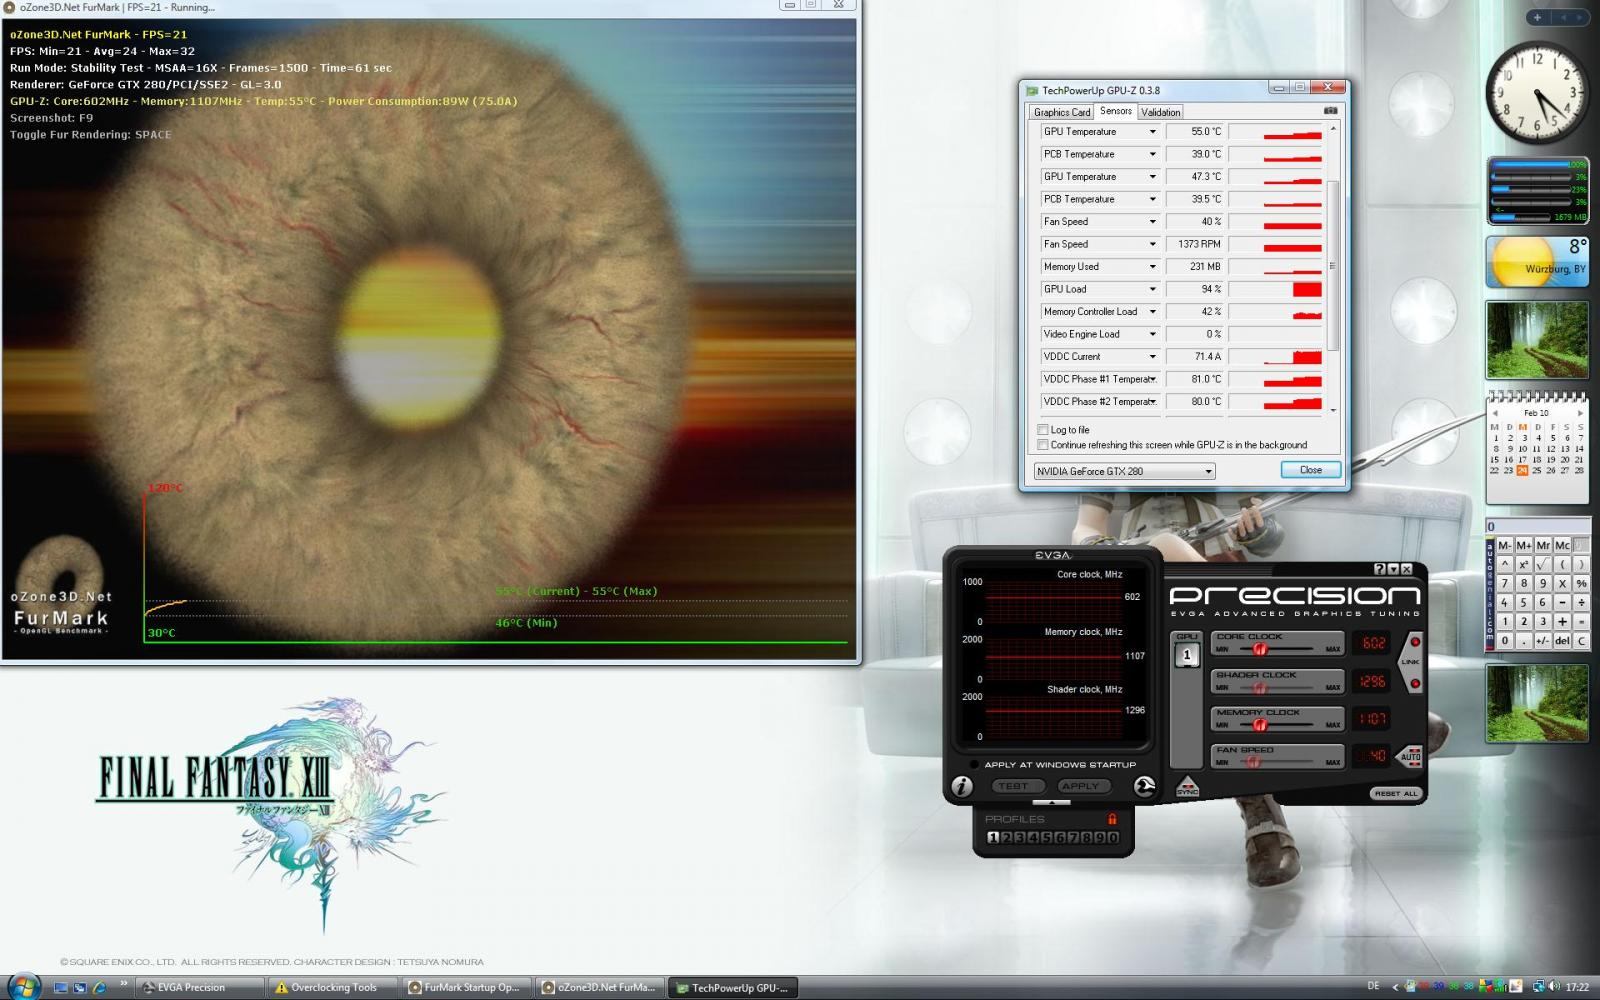This screenshot has width=1600, height=1000.
Task: Load profile slot 9 in EVGA Precision
Action: click(1099, 838)
